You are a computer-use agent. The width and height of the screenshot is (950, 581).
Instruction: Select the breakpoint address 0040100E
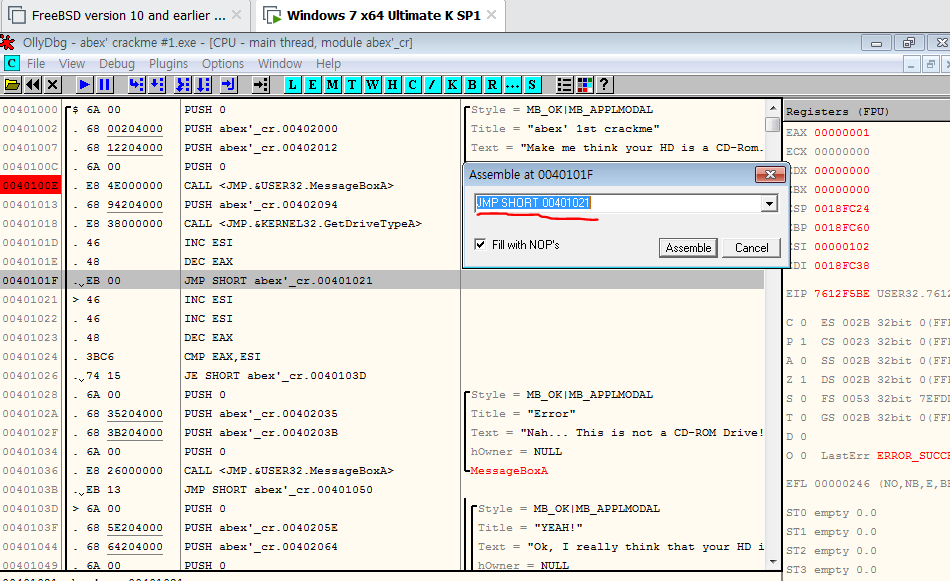[30, 185]
